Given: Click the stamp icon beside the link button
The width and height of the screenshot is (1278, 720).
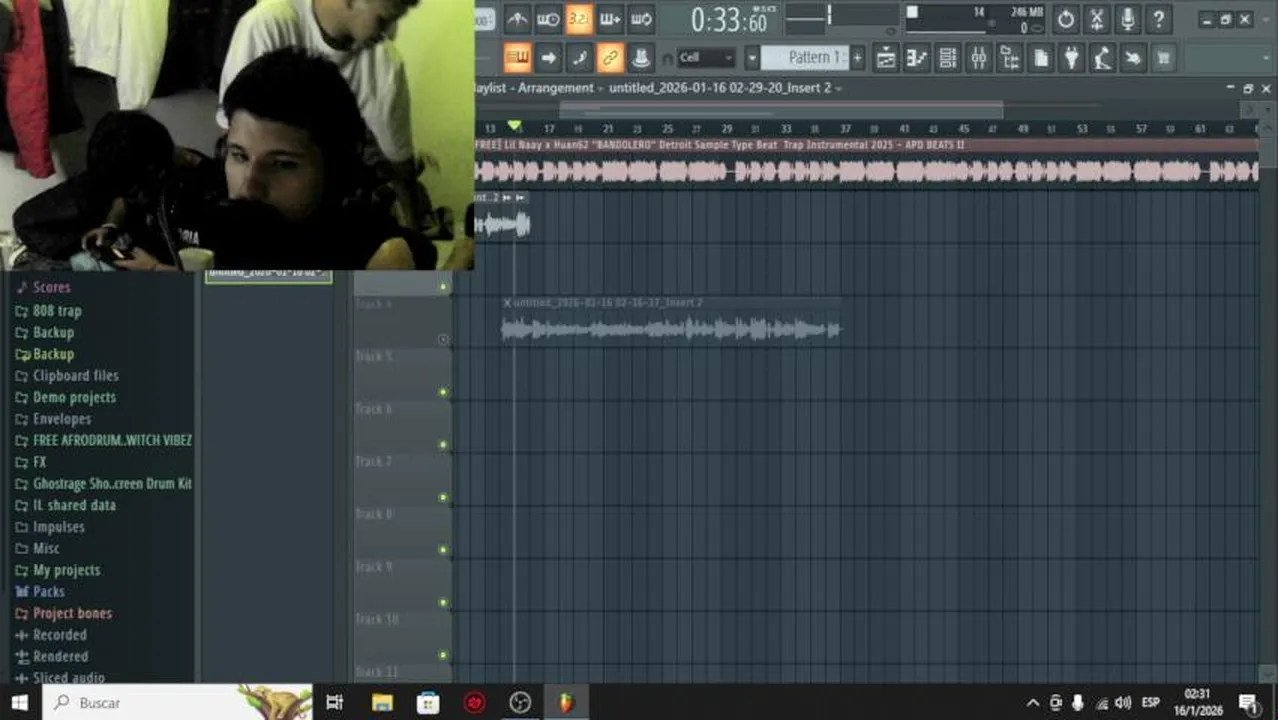Looking at the screenshot, I should 641,58.
